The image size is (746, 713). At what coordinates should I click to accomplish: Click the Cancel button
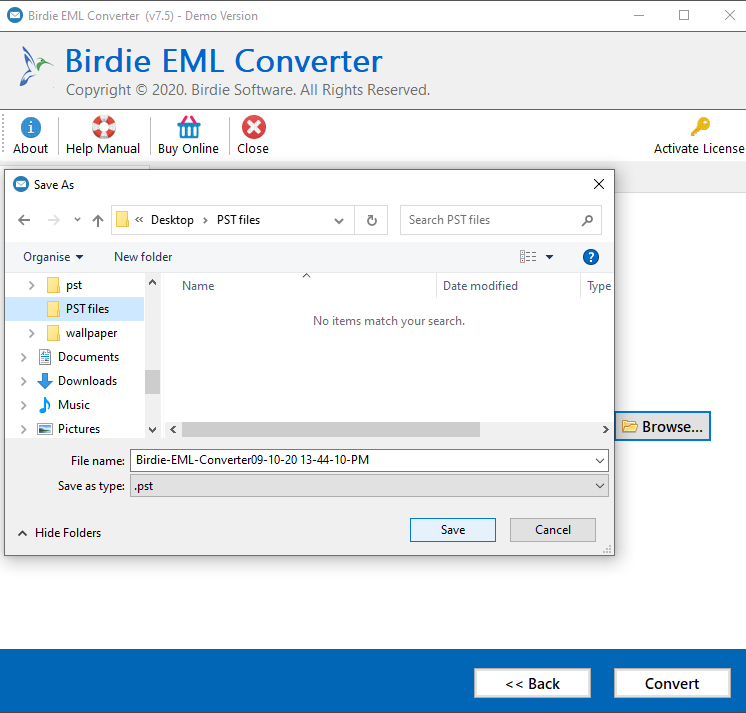[552, 530]
